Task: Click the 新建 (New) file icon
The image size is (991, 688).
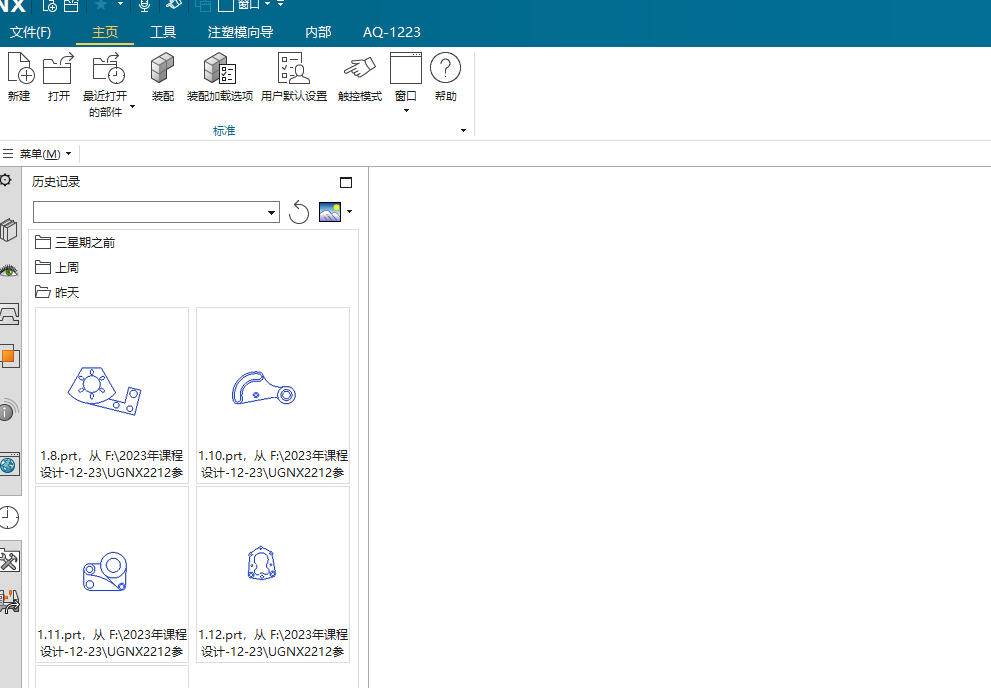Action: pyautogui.click(x=19, y=71)
